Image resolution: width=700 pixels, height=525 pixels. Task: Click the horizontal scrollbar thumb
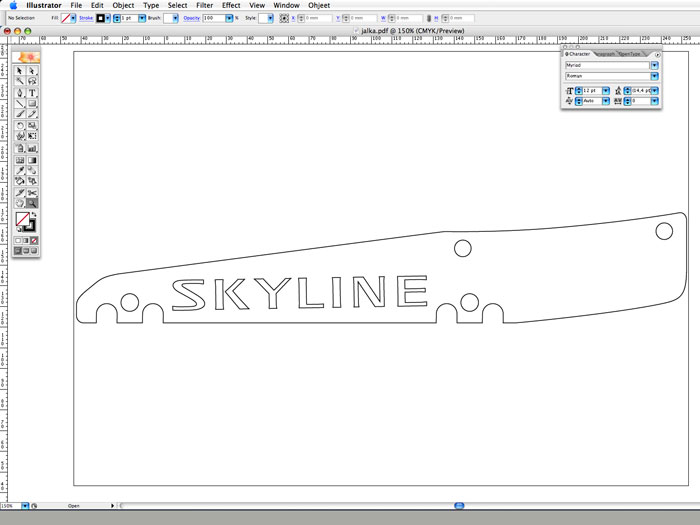click(x=459, y=505)
